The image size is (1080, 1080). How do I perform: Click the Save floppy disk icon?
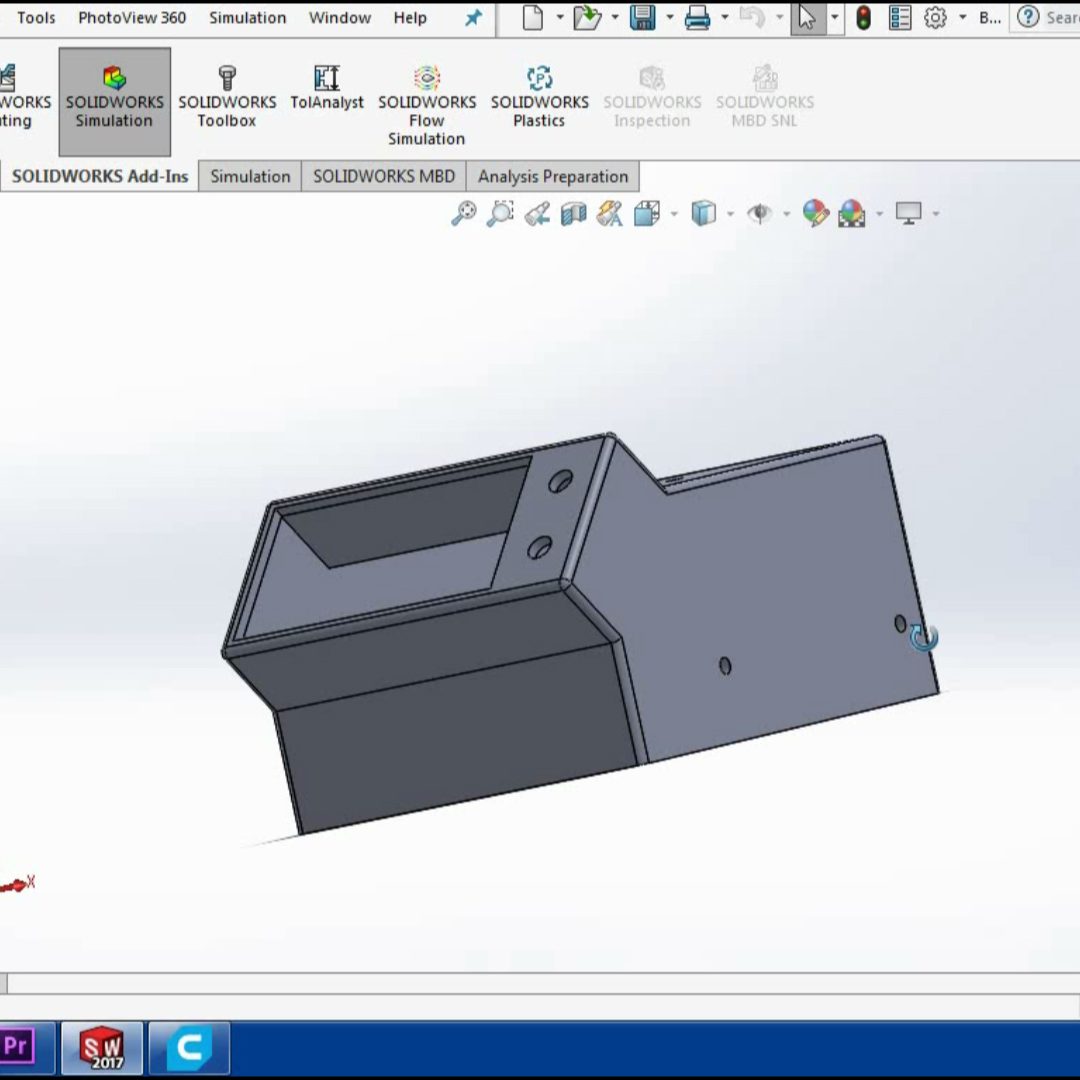(641, 18)
